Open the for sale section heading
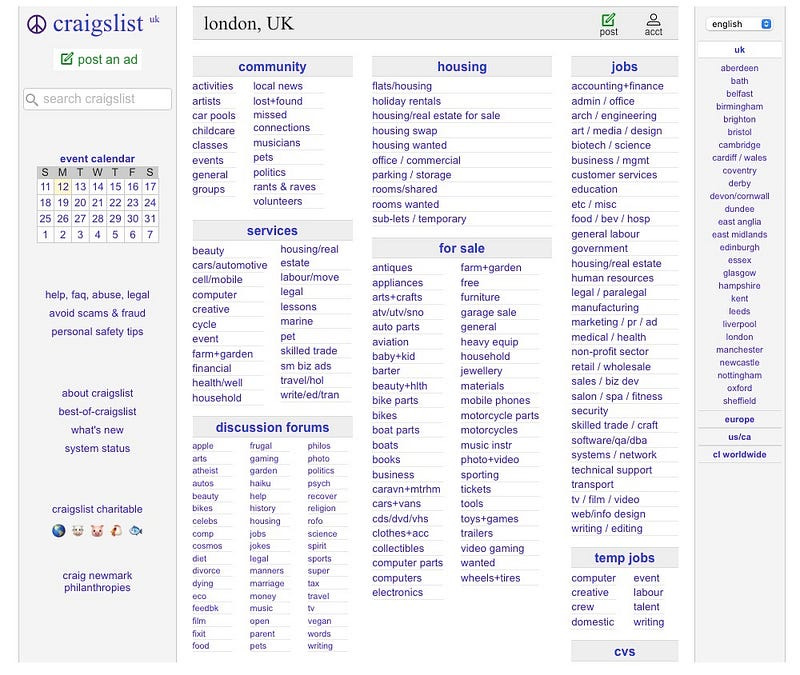This screenshot has width=800, height=675. click(x=462, y=248)
